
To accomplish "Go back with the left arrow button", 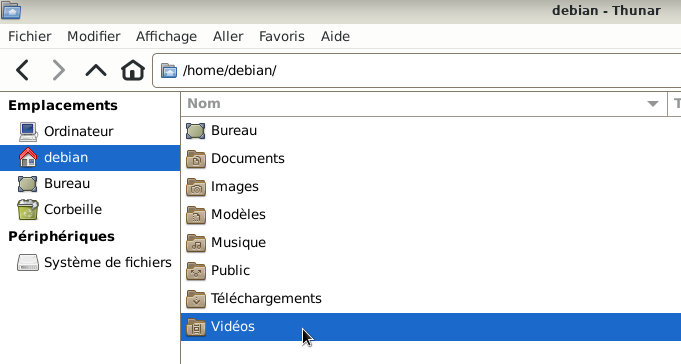I will pos(22,70).
